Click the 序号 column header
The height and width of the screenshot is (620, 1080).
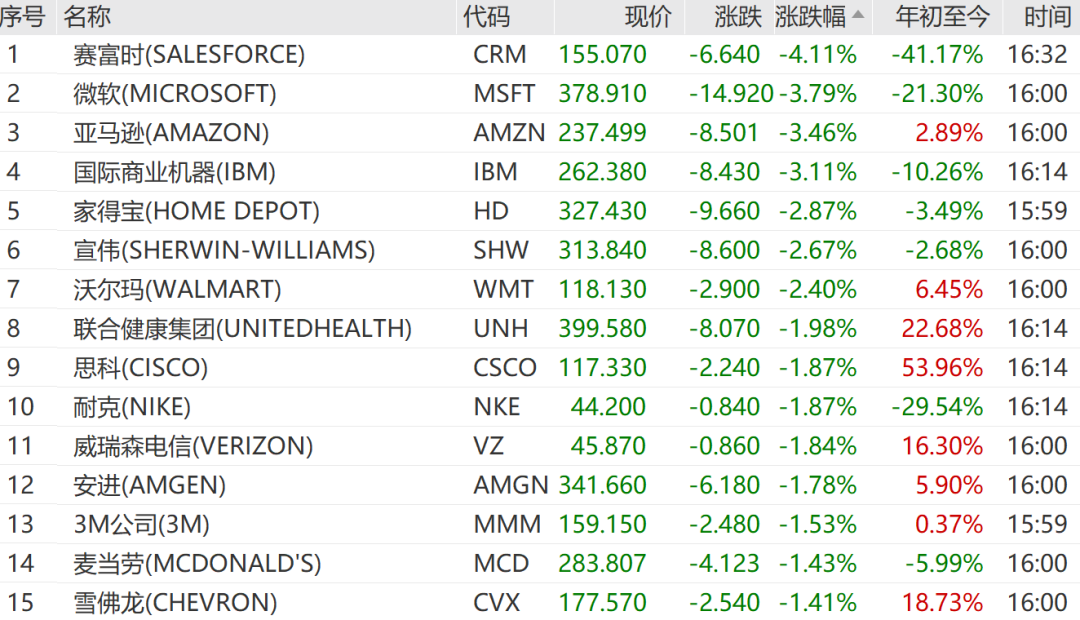click(23, 16)
